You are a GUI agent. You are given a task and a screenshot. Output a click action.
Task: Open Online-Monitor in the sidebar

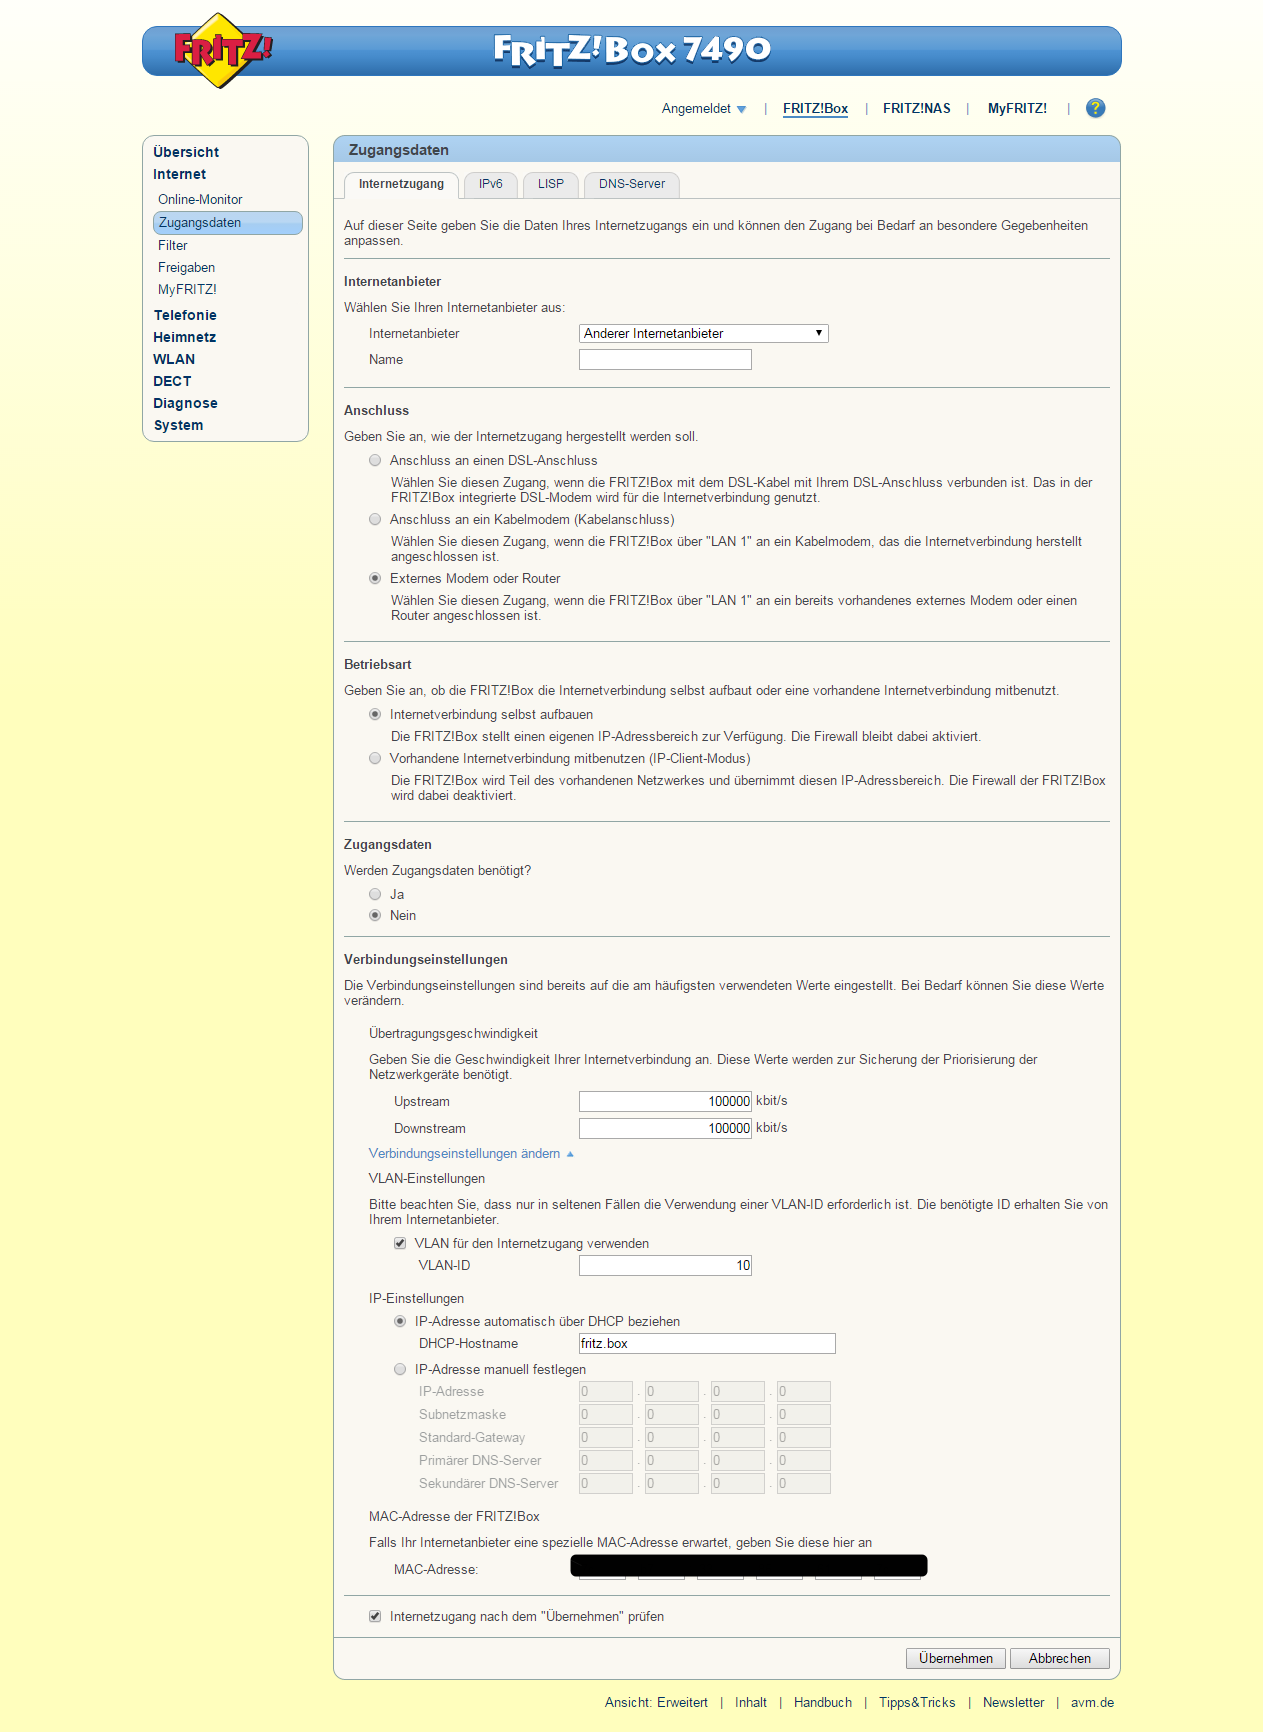(200, 200)
